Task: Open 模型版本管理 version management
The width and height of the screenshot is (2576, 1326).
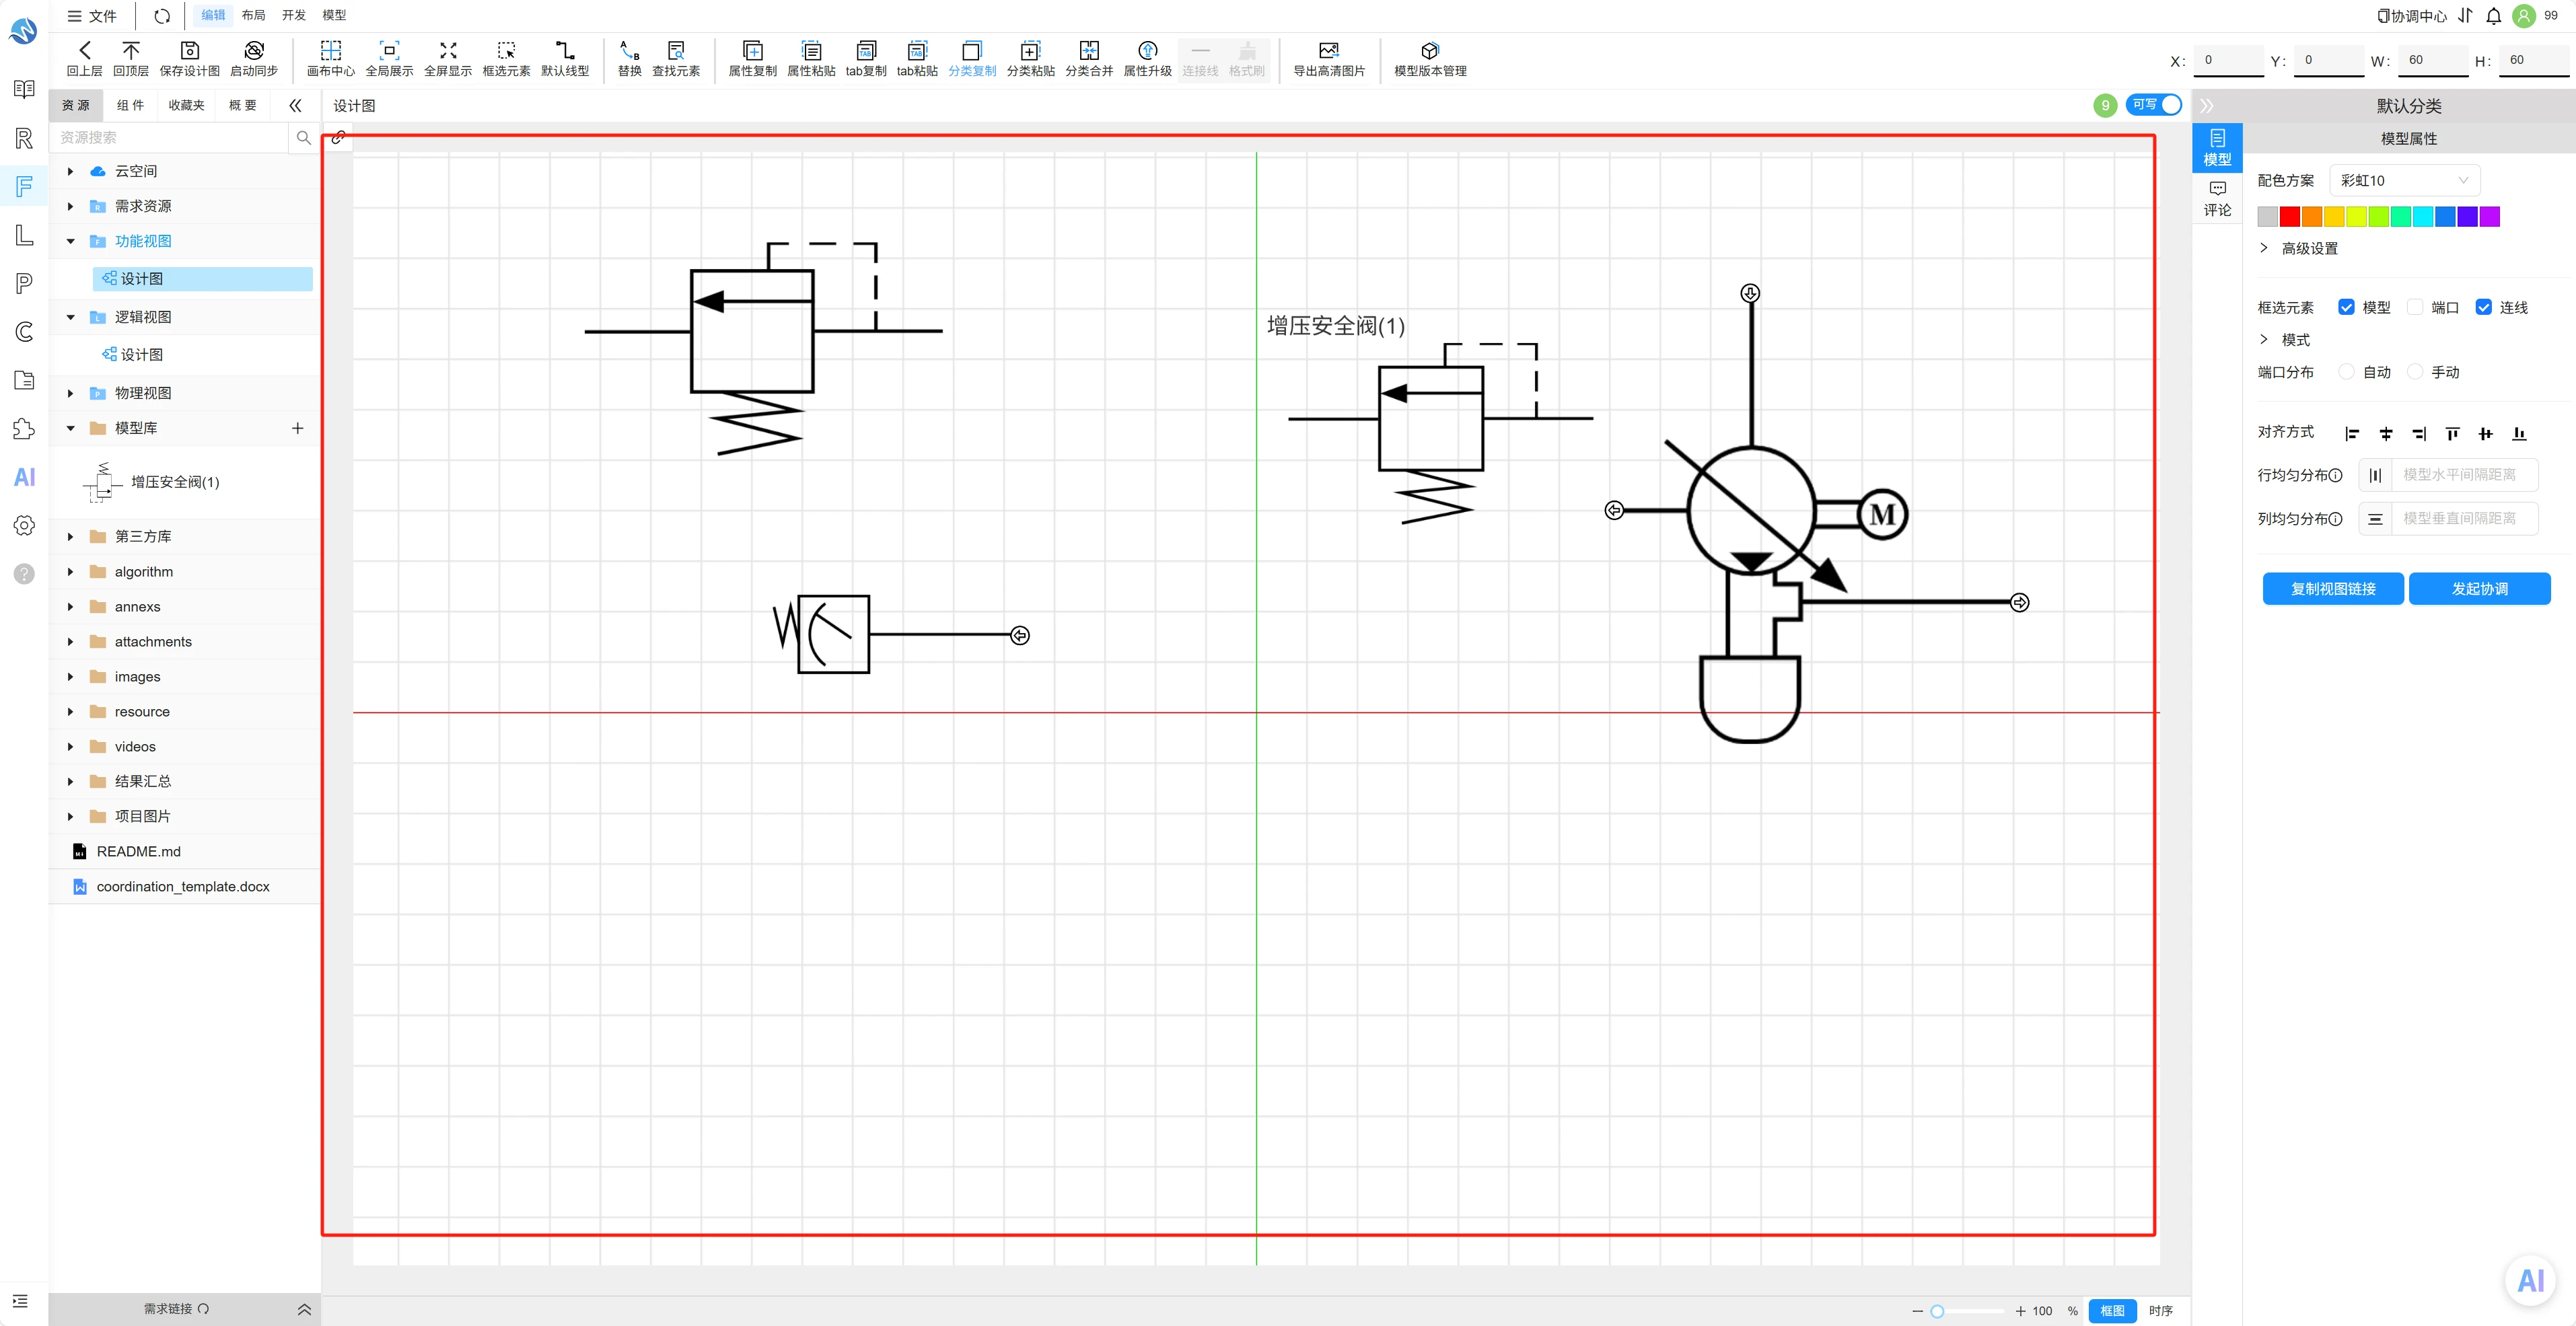Action: pyautogui.click(x=1430, y=59)
